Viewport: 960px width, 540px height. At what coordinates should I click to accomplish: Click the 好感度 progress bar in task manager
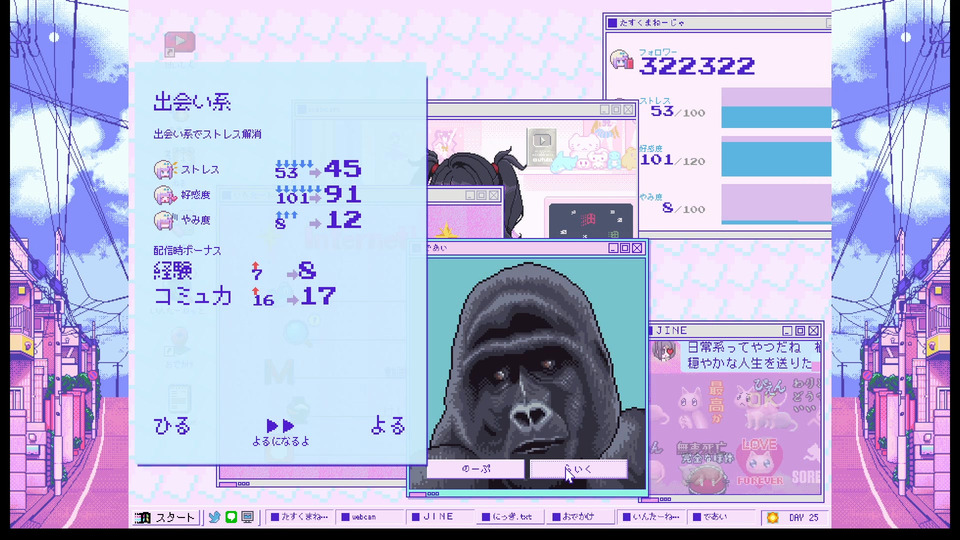[776, 156]
